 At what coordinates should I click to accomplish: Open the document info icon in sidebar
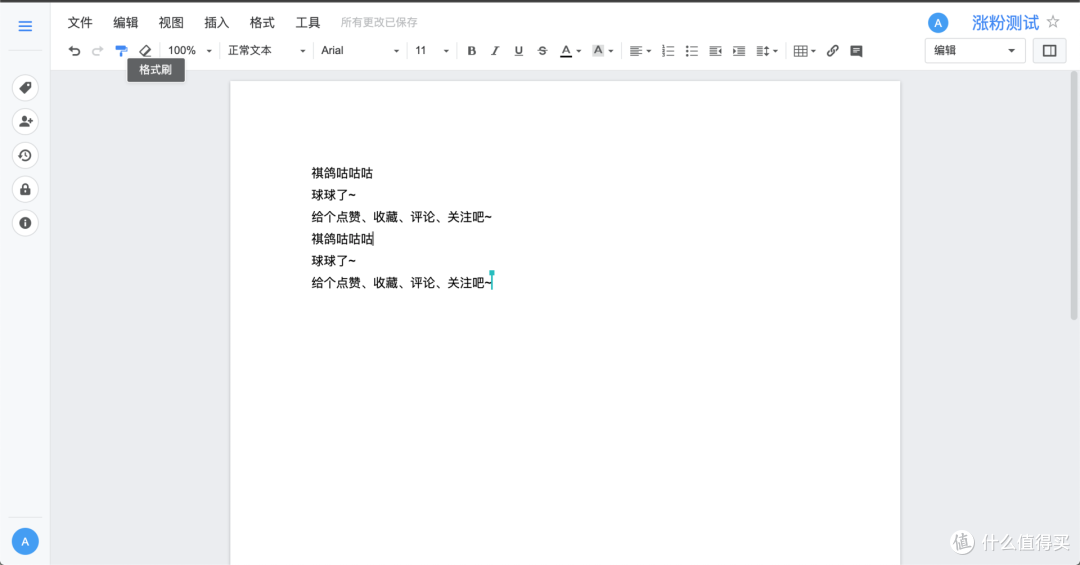(25, 223)
